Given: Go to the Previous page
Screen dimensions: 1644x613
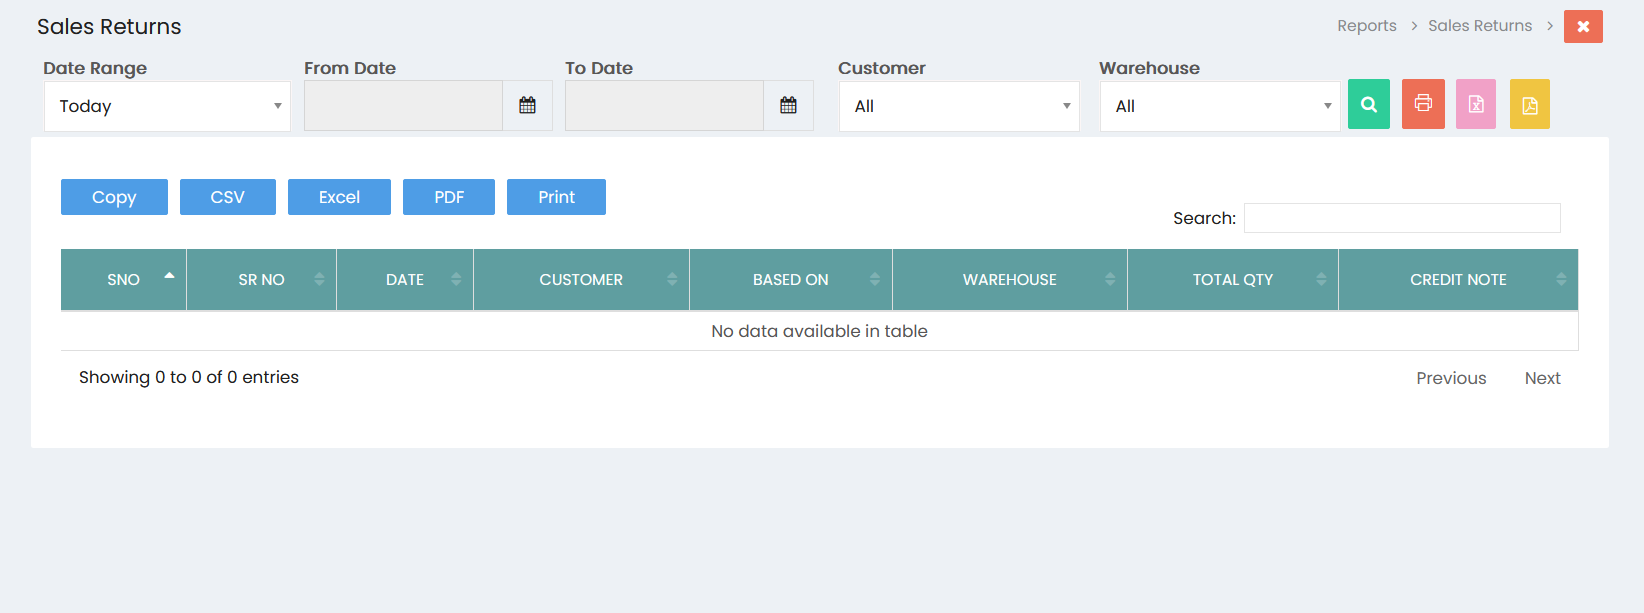Looking at the screenshot, I should coord(1451,378).
